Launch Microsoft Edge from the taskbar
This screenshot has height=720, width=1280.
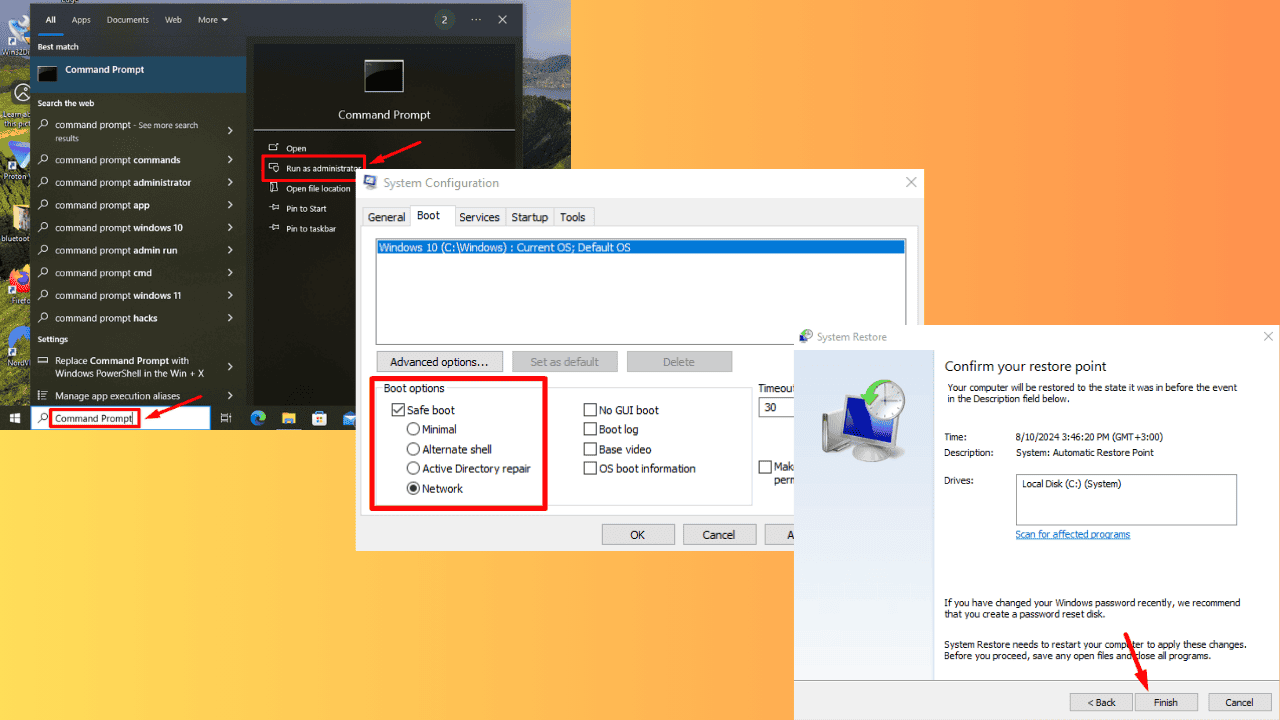tap(257, 418)
